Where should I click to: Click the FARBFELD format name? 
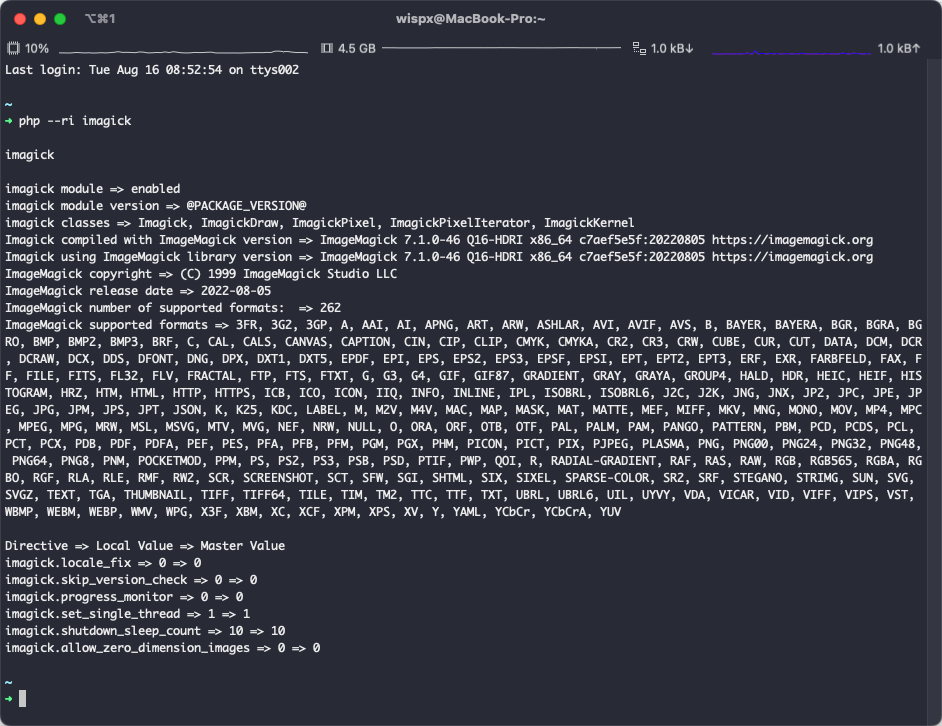click(838, 359)
